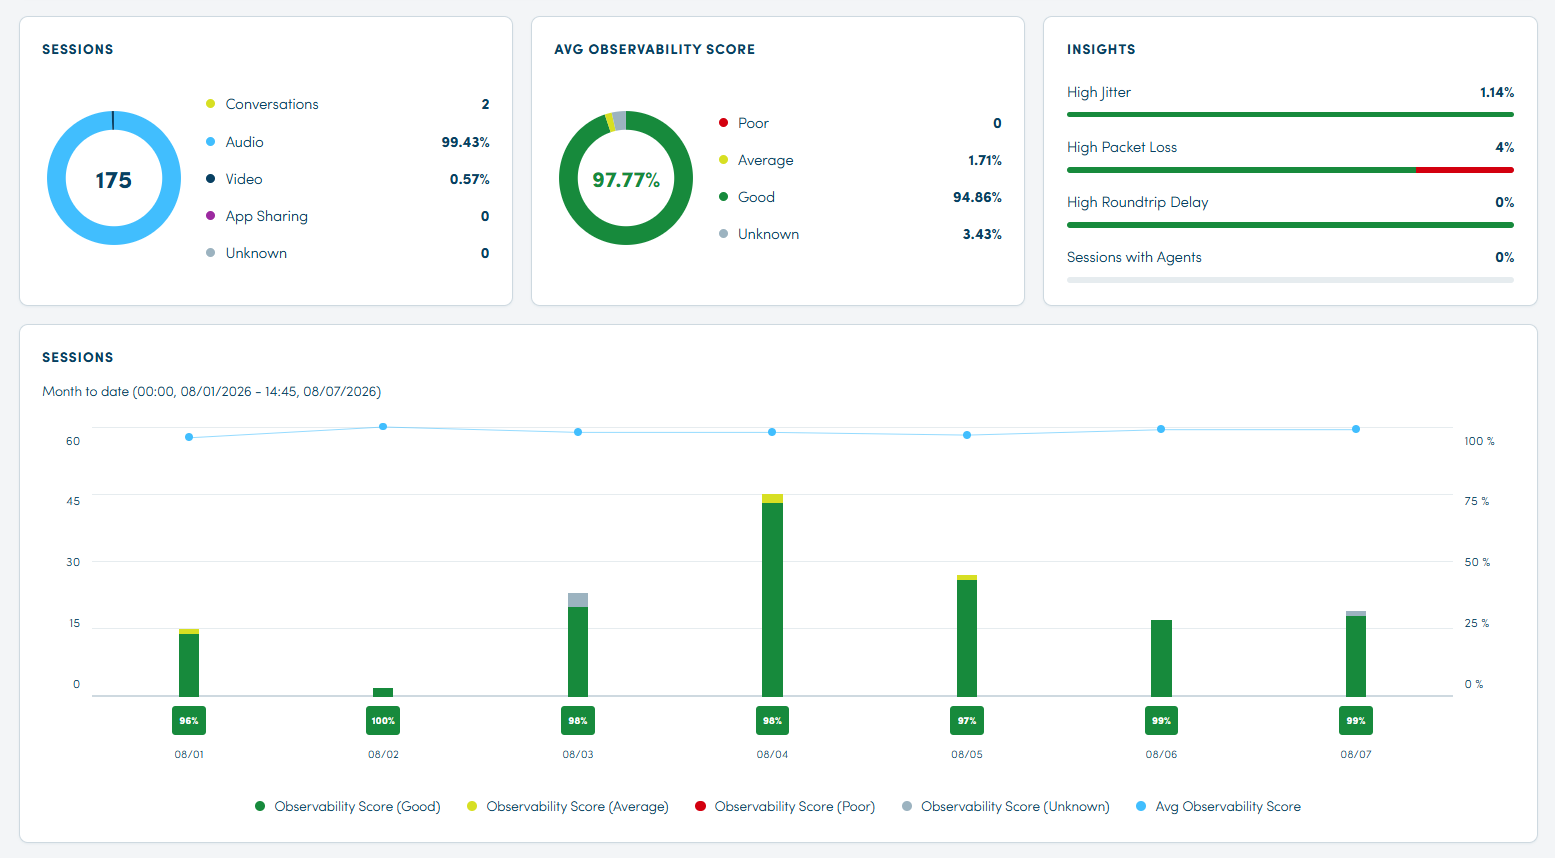
Task: Click the 45 label on the left axis
Action: click(x=73, y=501)
